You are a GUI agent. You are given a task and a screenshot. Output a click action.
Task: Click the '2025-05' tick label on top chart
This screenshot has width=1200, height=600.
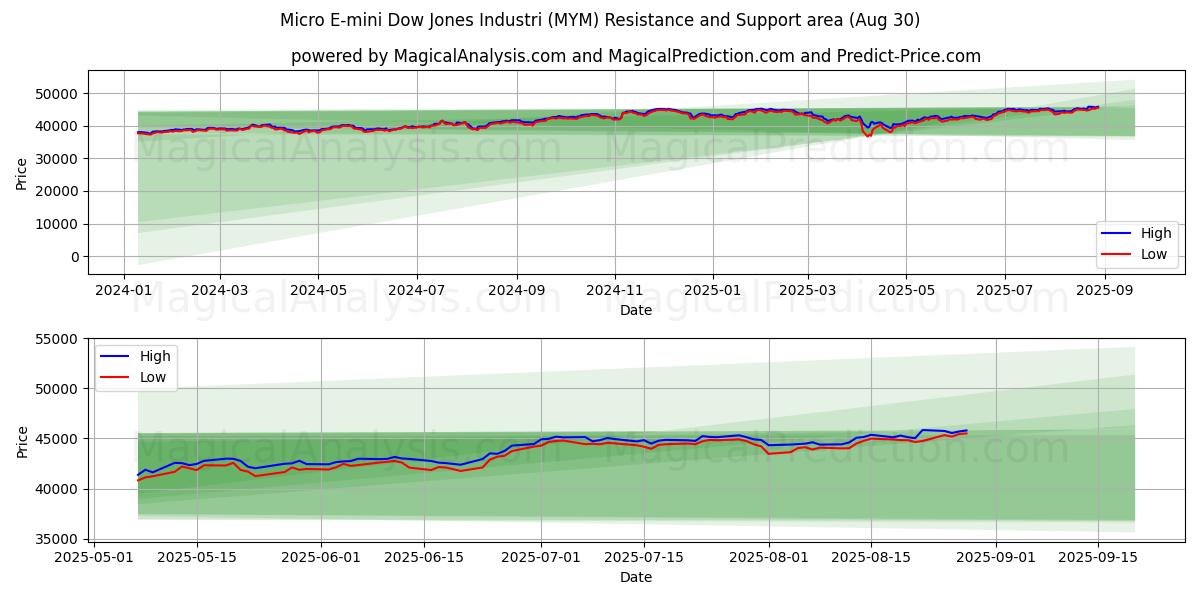coord(906,290)
